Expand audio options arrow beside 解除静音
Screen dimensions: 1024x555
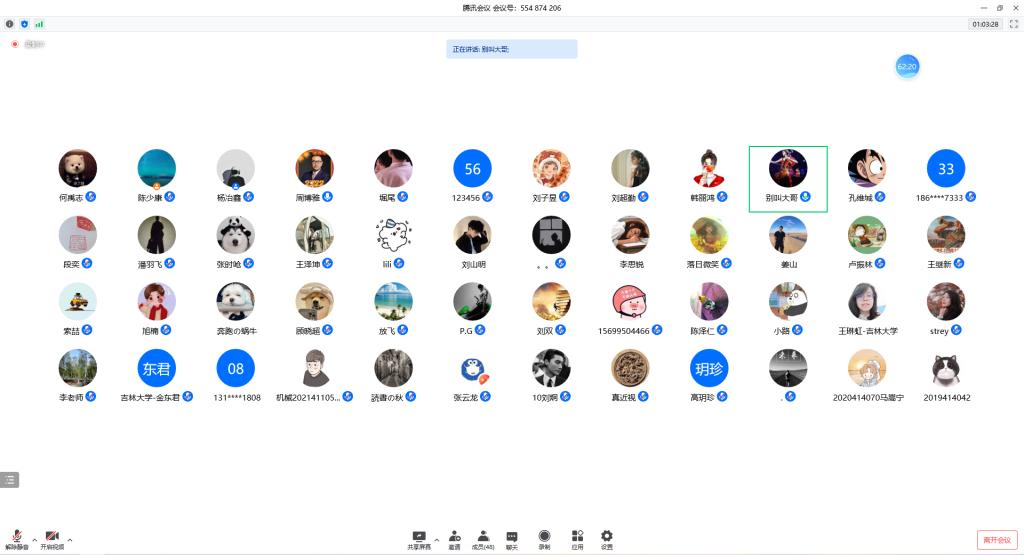point(35,540)
